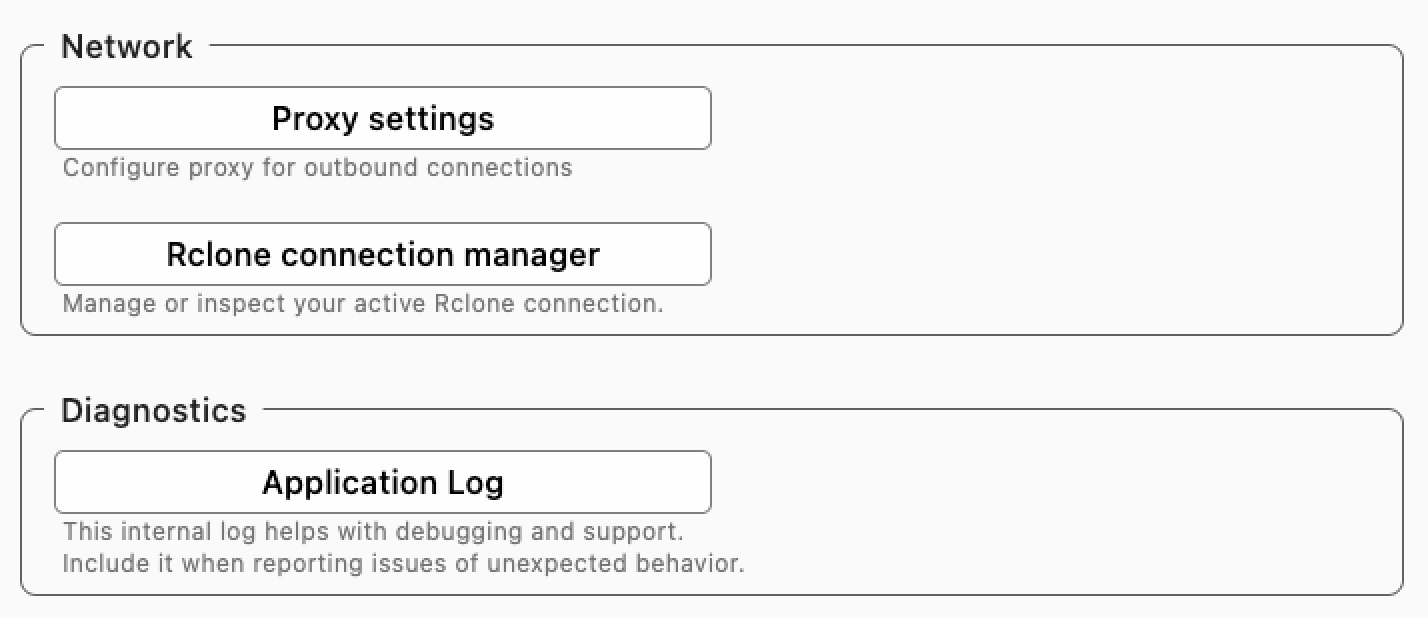This screenshot has width=1428, height=618.
Task: Click the Rclone connection description text
Action: [364, 303]
